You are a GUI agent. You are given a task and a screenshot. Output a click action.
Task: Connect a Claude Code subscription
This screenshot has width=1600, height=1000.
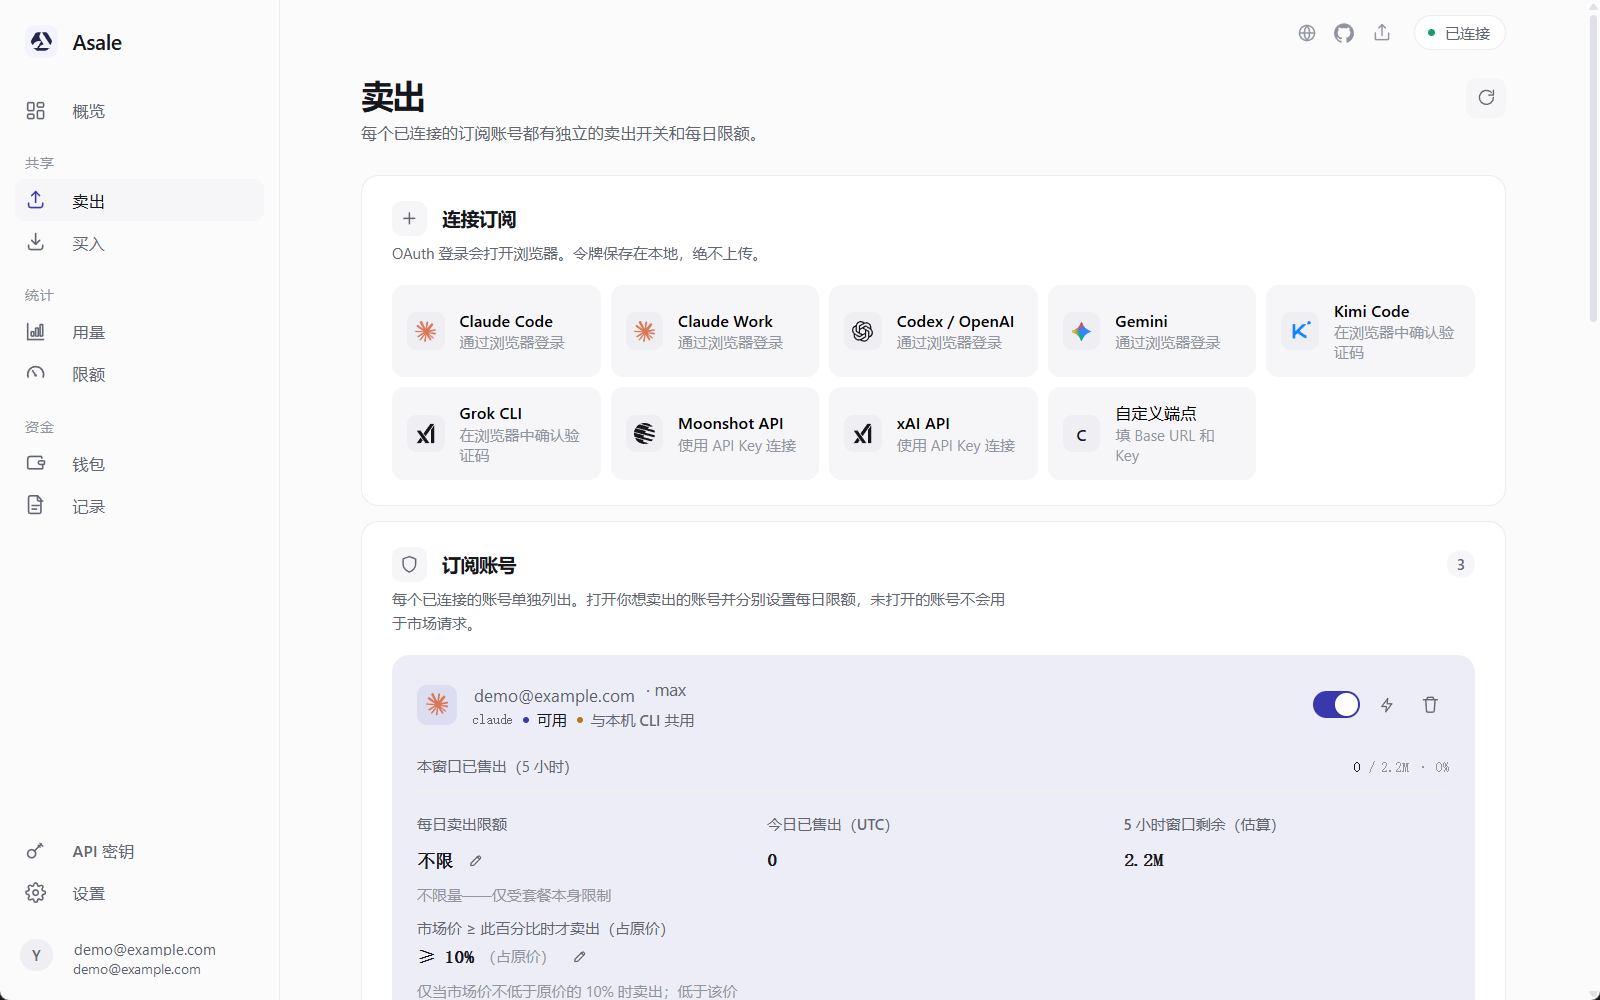coord(496,331)
